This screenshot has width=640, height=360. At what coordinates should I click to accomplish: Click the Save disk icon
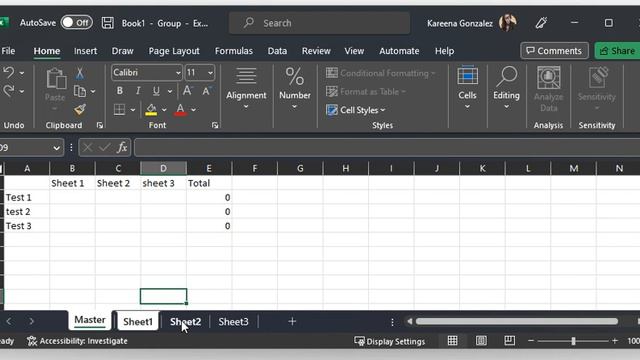(108, 23)
